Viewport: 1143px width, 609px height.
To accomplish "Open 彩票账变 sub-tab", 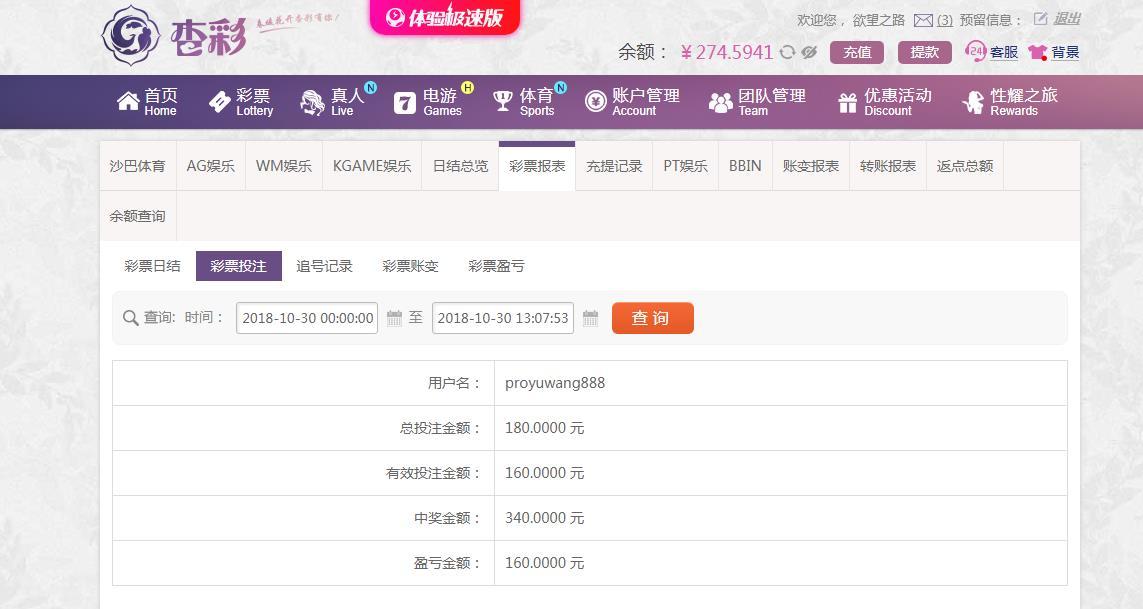I will pos(410,266).
